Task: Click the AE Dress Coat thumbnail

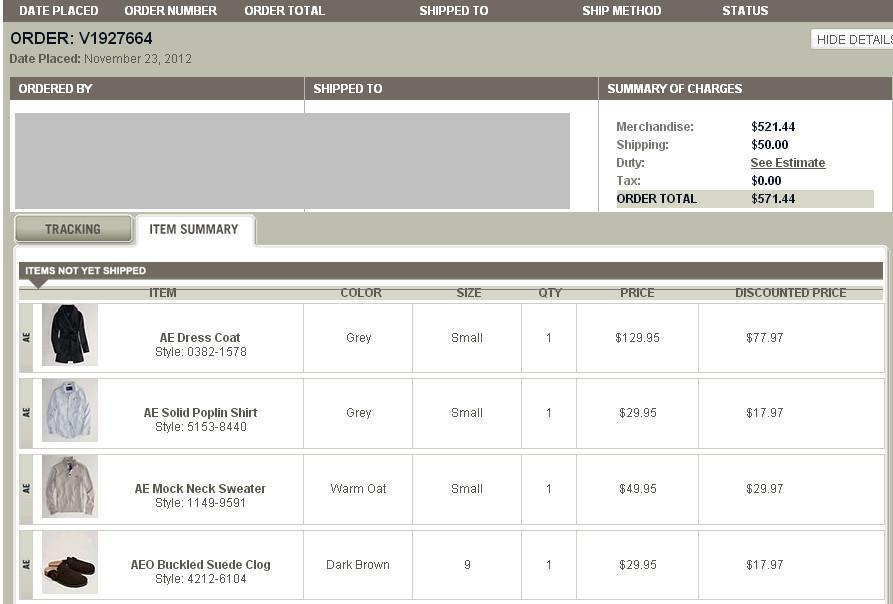Action: pyautogui.click(x=70, y=335)
